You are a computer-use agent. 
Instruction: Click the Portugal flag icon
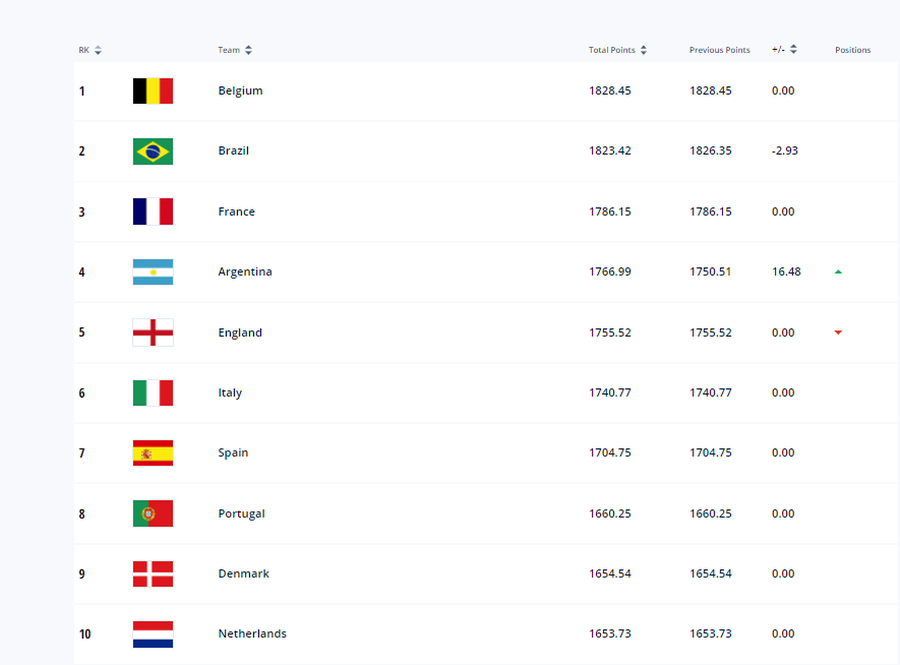[153, 514]
